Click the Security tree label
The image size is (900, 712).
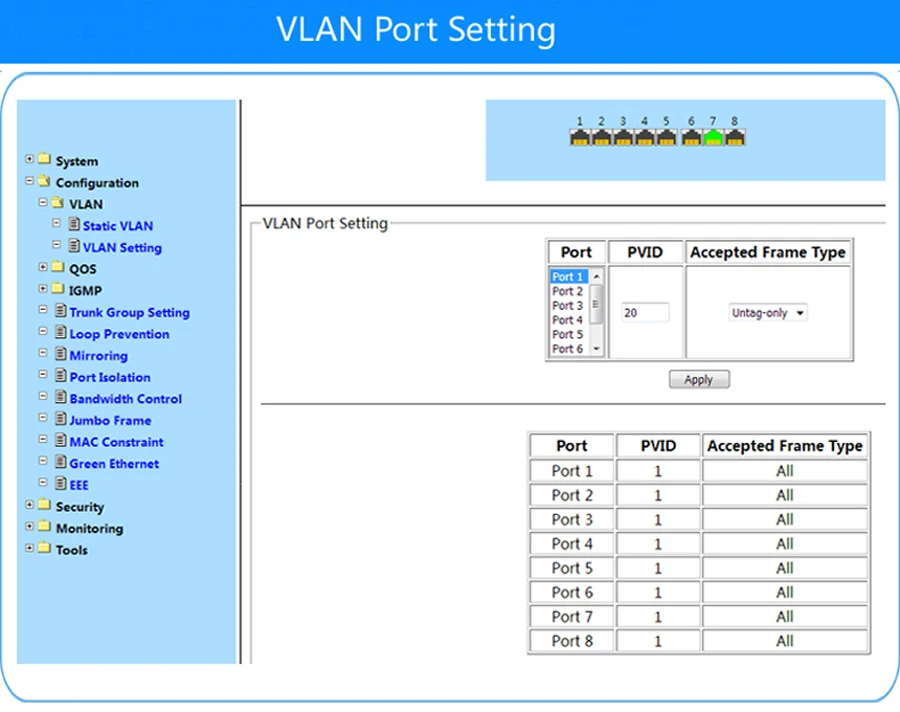(x=80, y=507)
